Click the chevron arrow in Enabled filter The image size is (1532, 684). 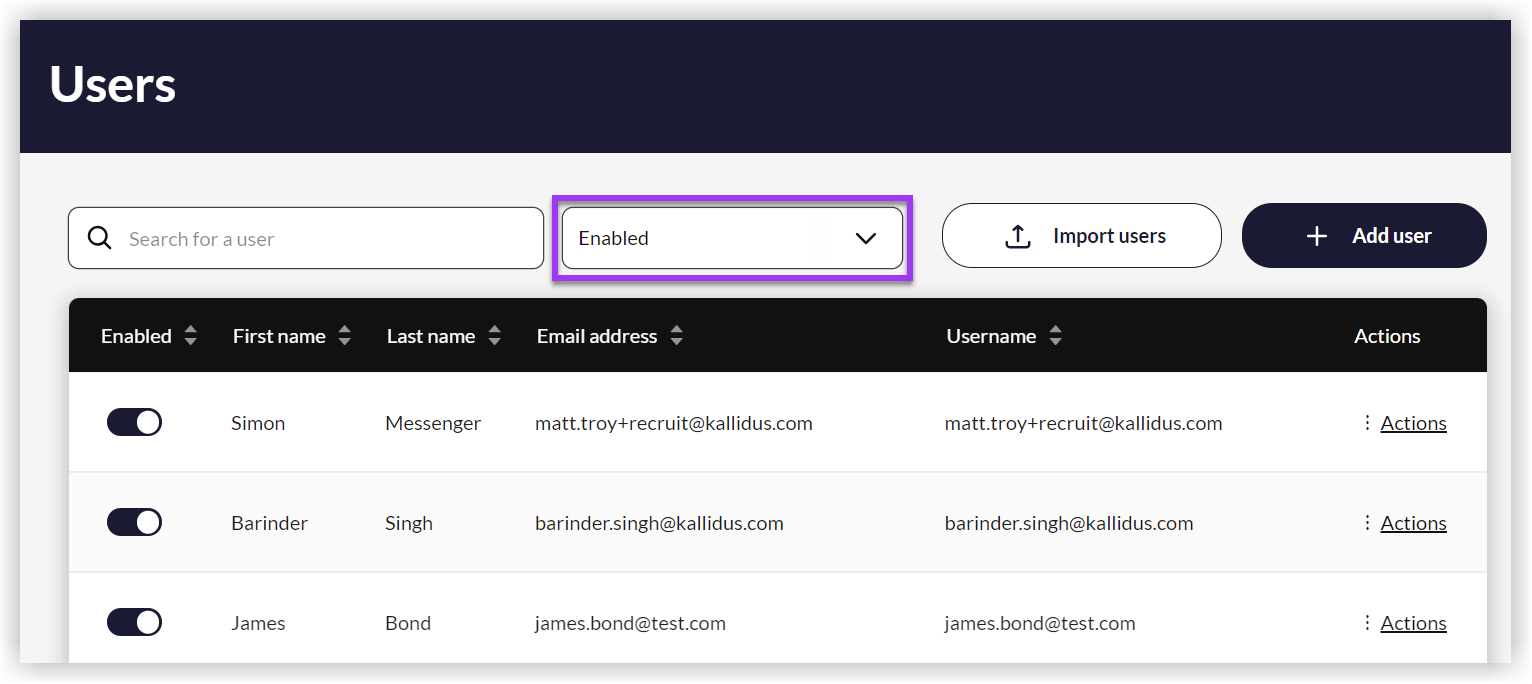coord(866,238)
